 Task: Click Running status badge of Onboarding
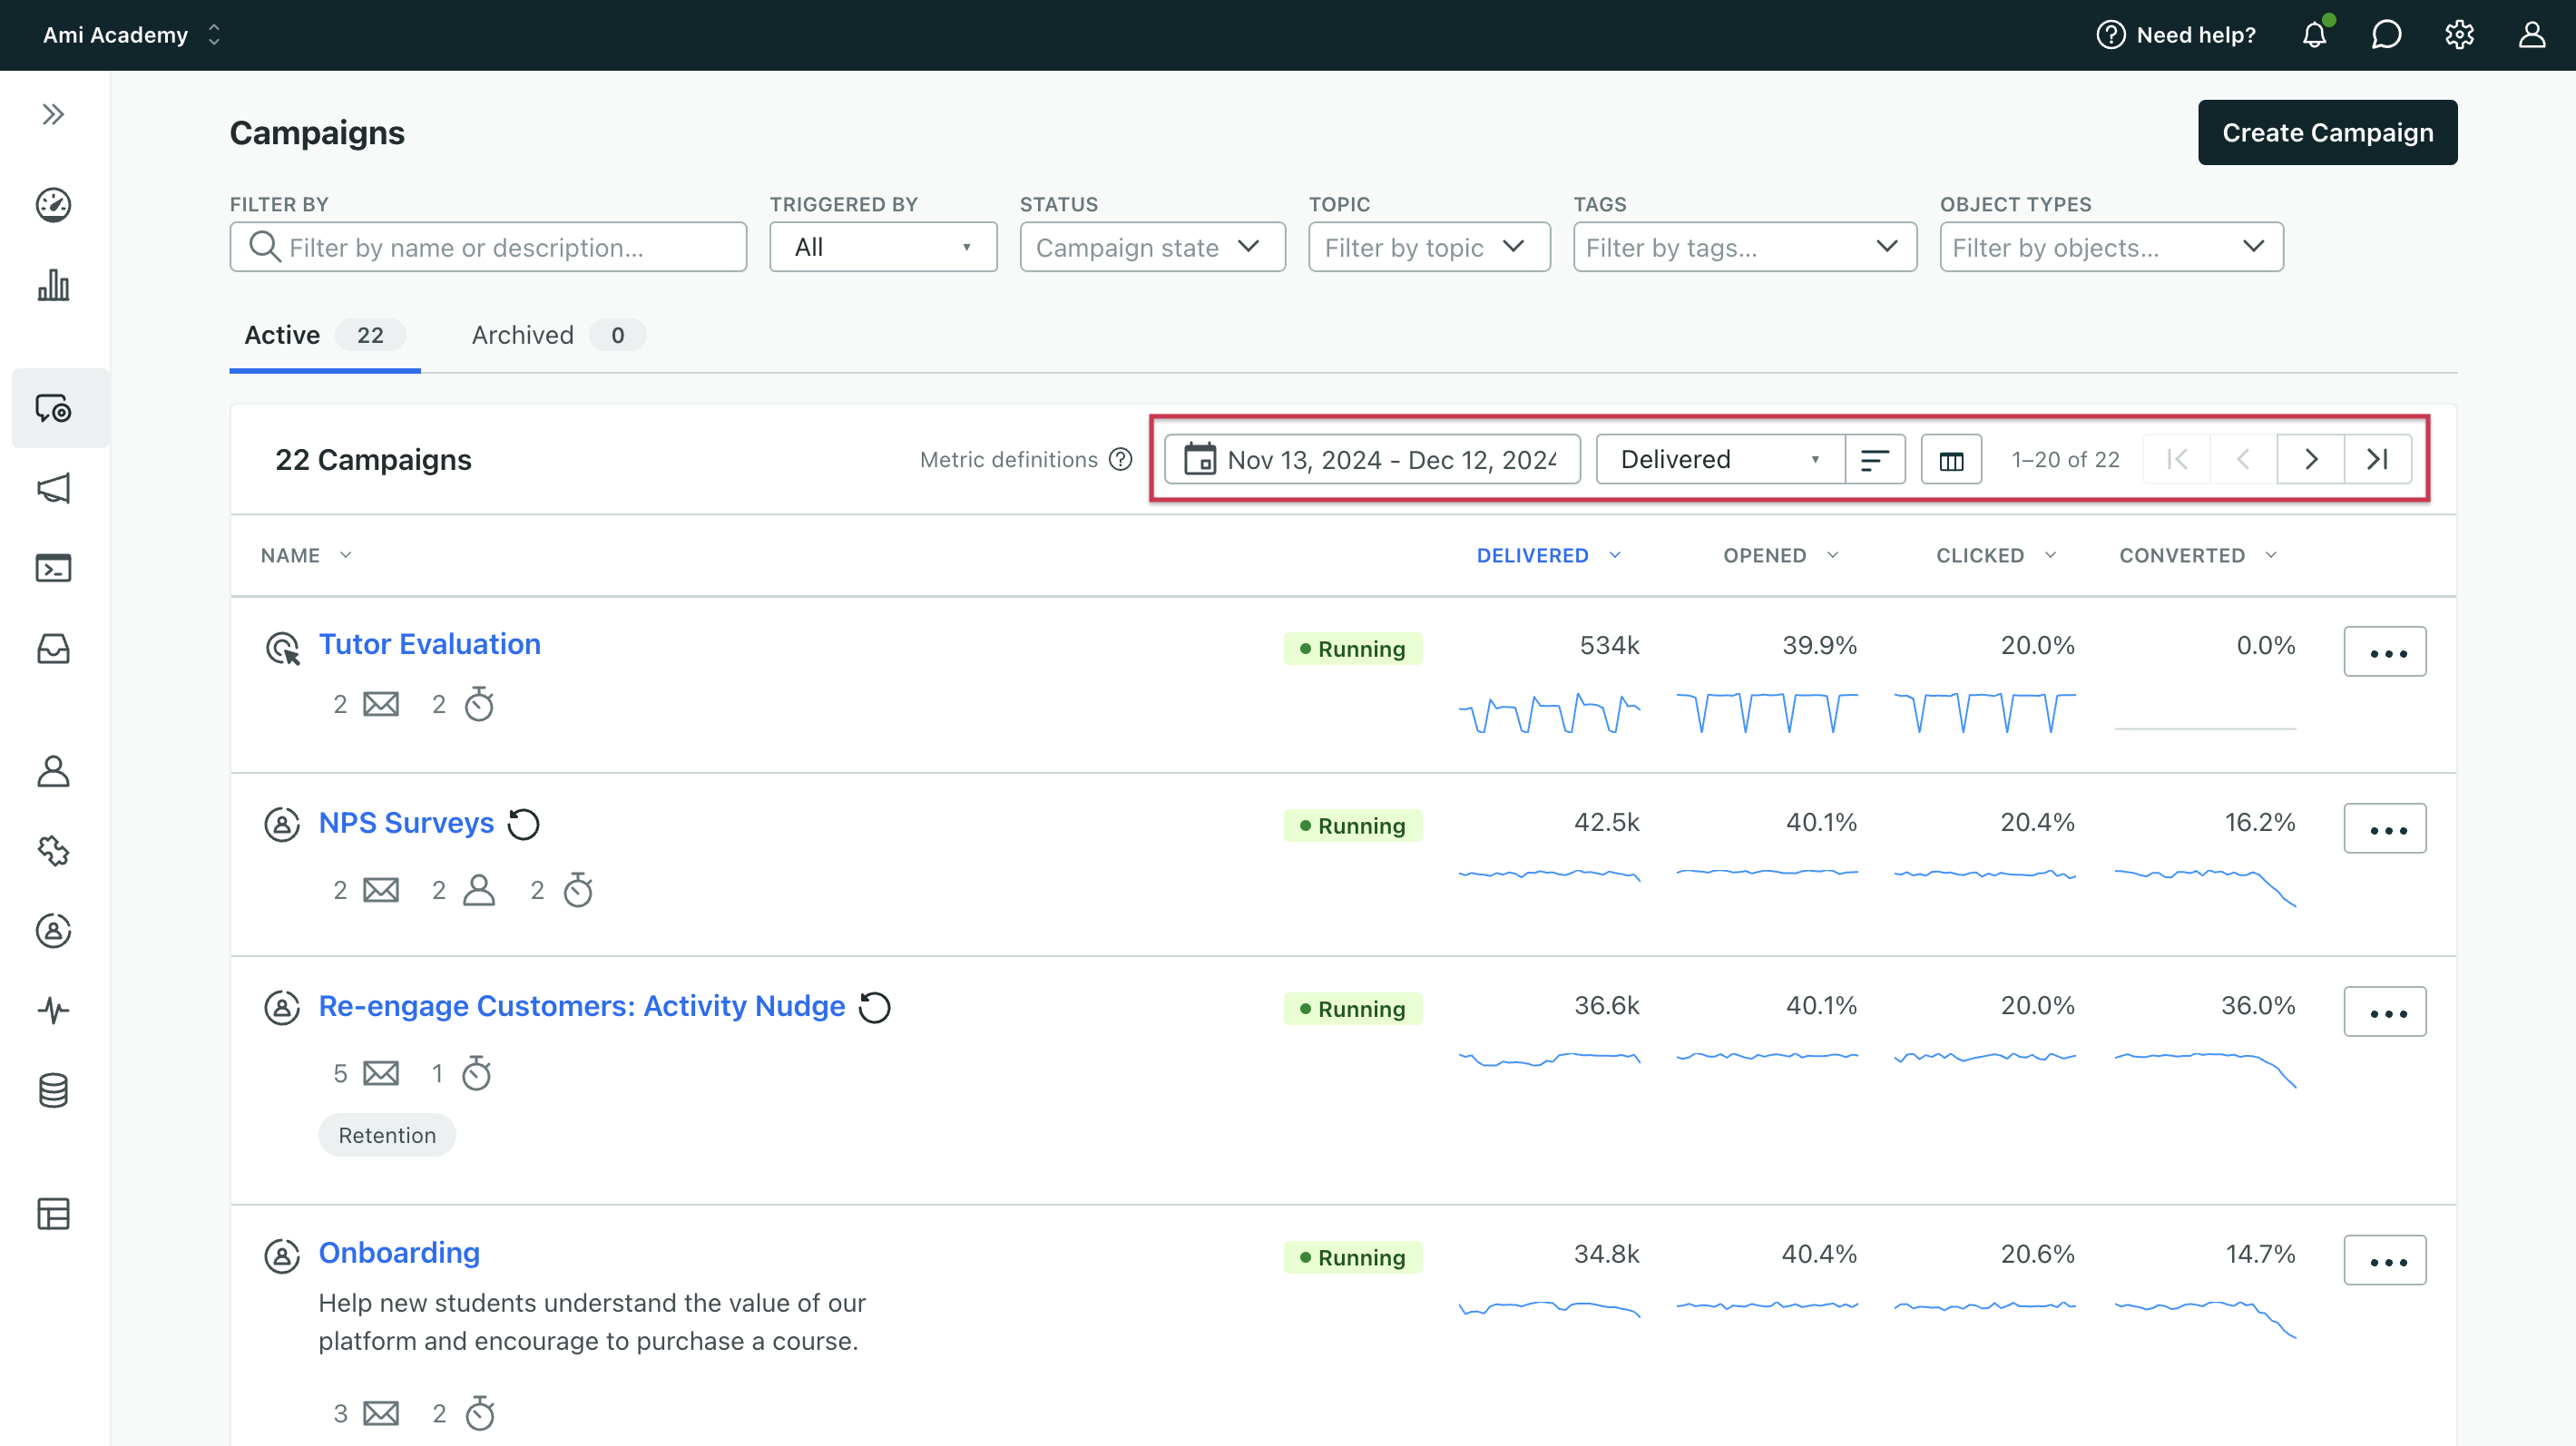pyautogui.click(x=1353, y=1258)
